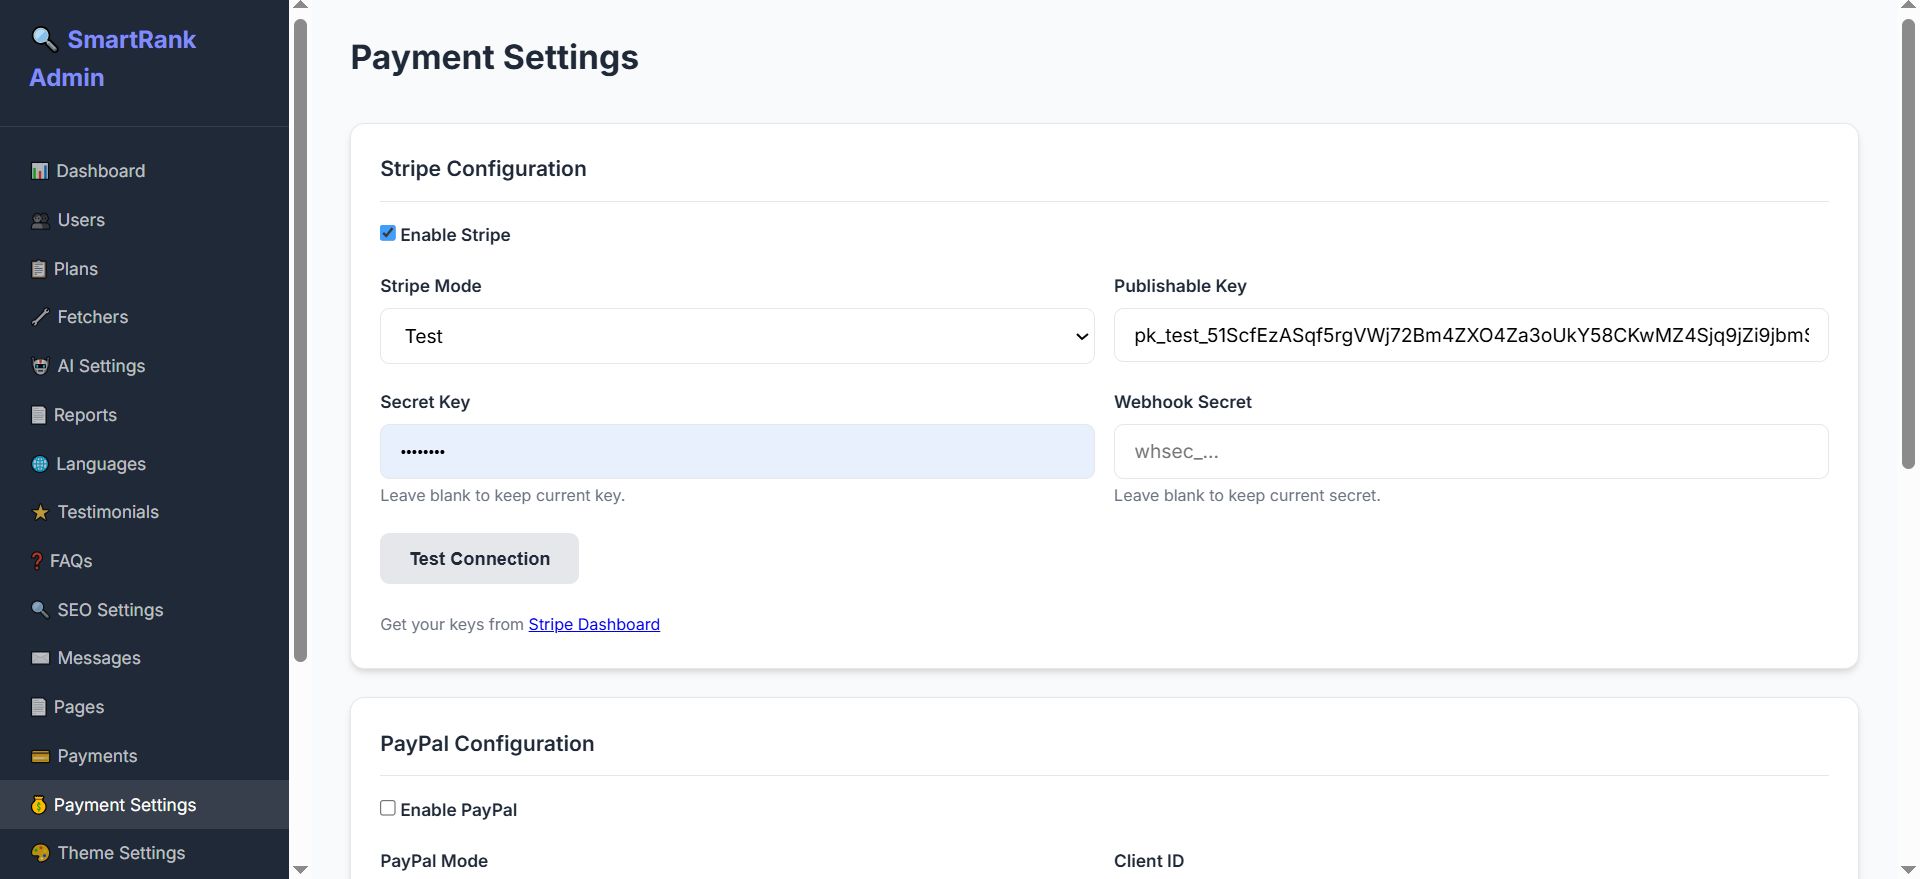1920x879 pixels.
Task: Click the AI Settings robot icon
Action: pyautogui.click(x=40, y=366)
